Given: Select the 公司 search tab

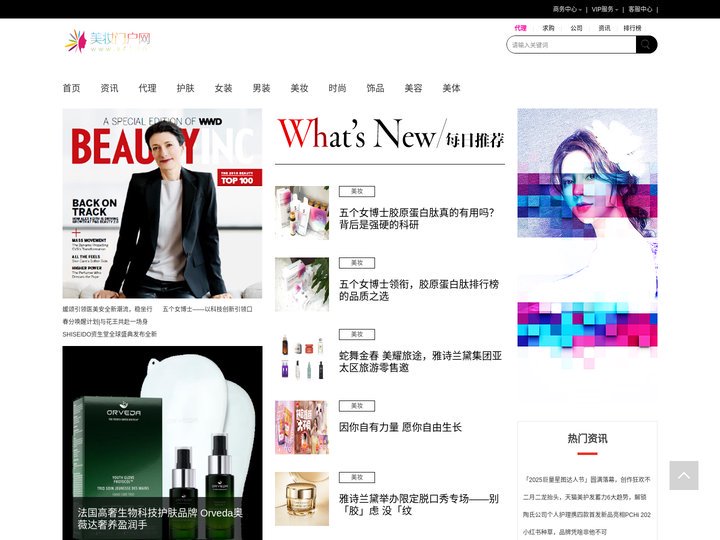Looking at the screenshot, I should click(576, 28).
